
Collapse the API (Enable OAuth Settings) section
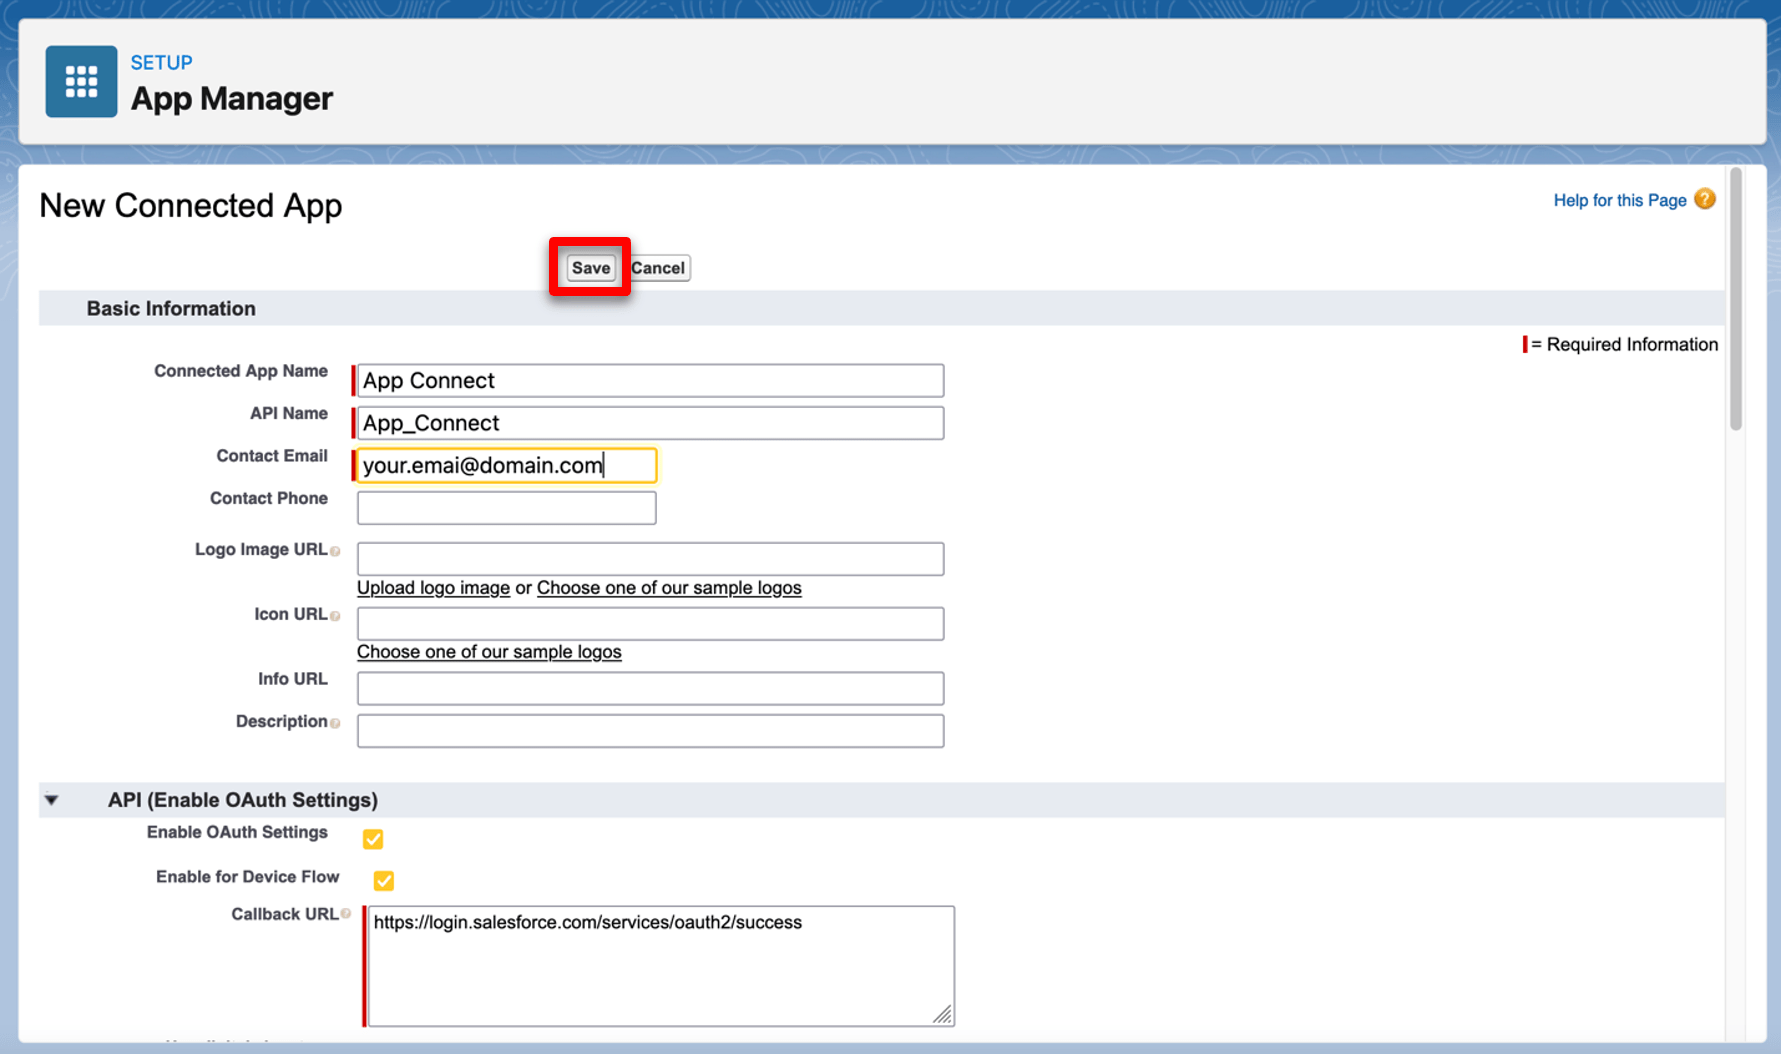(51, 800)
